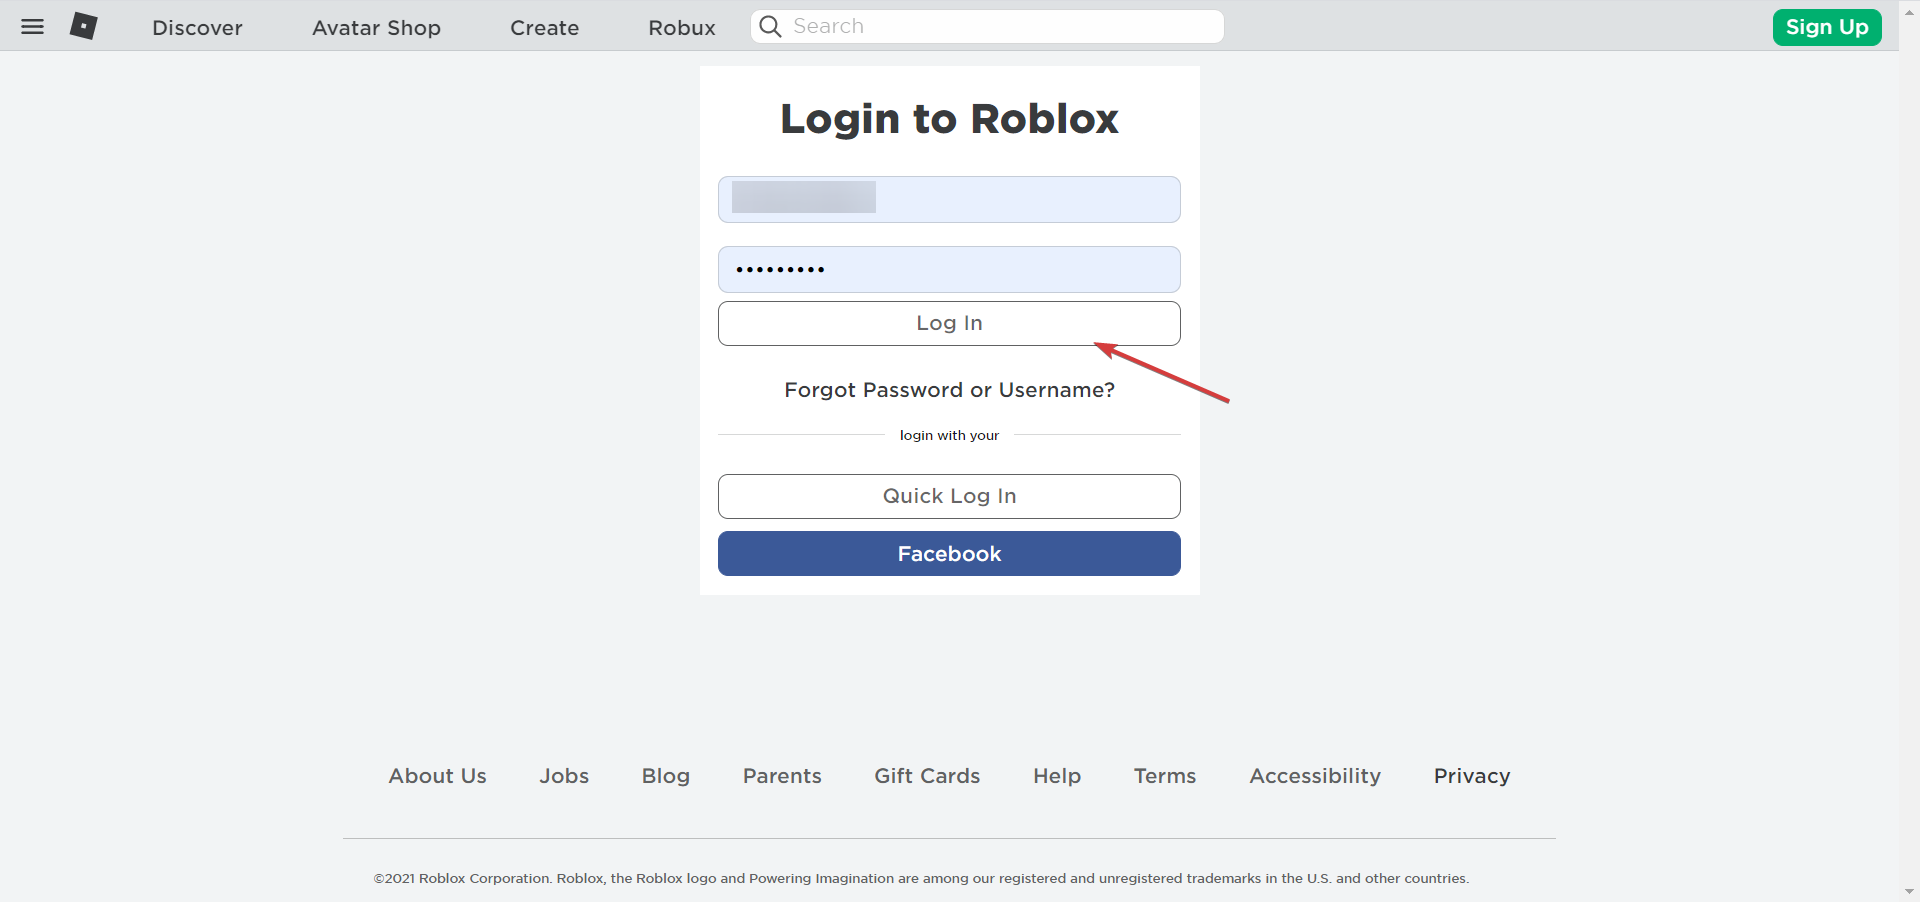Open the hamburger navigation menu

[33, 27]
